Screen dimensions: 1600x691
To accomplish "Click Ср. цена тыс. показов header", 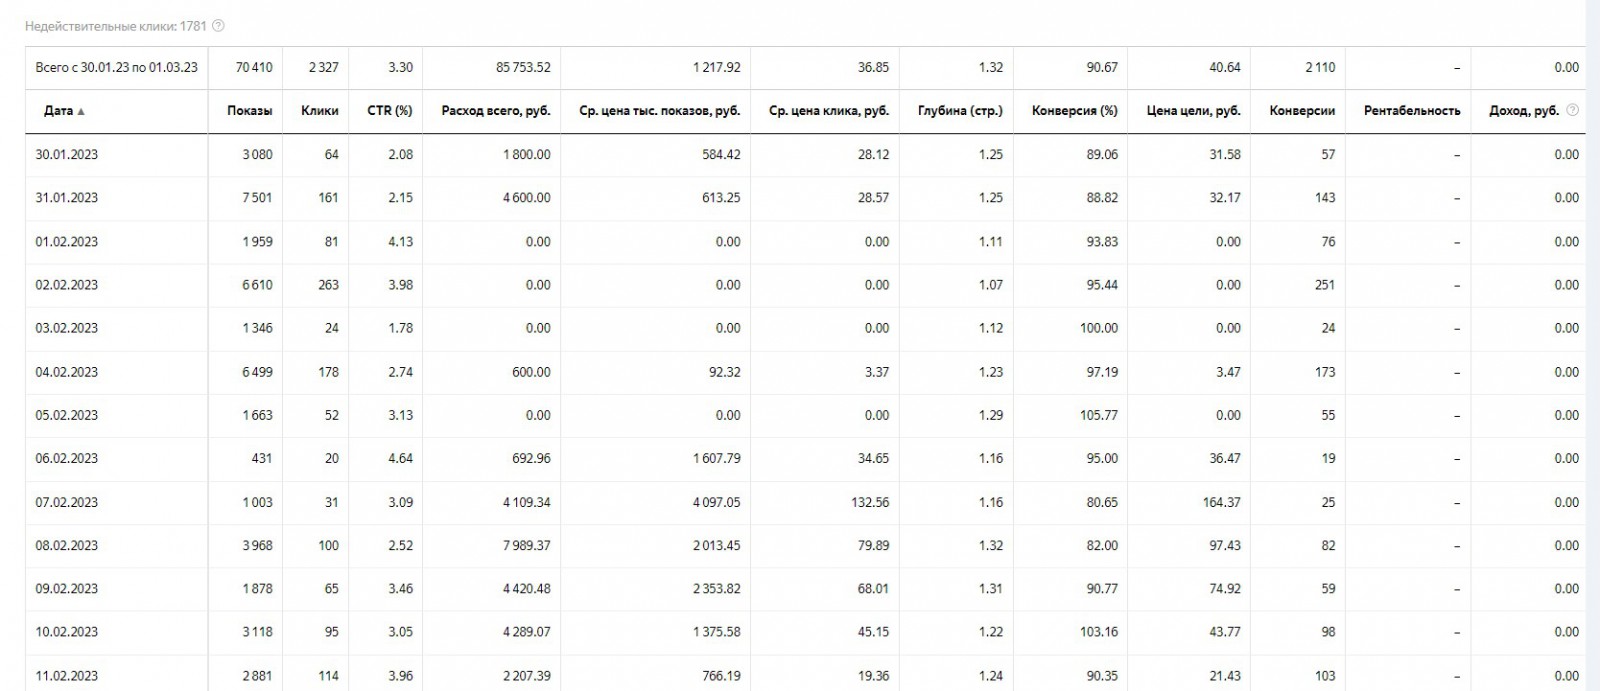I will click(659, 111).
